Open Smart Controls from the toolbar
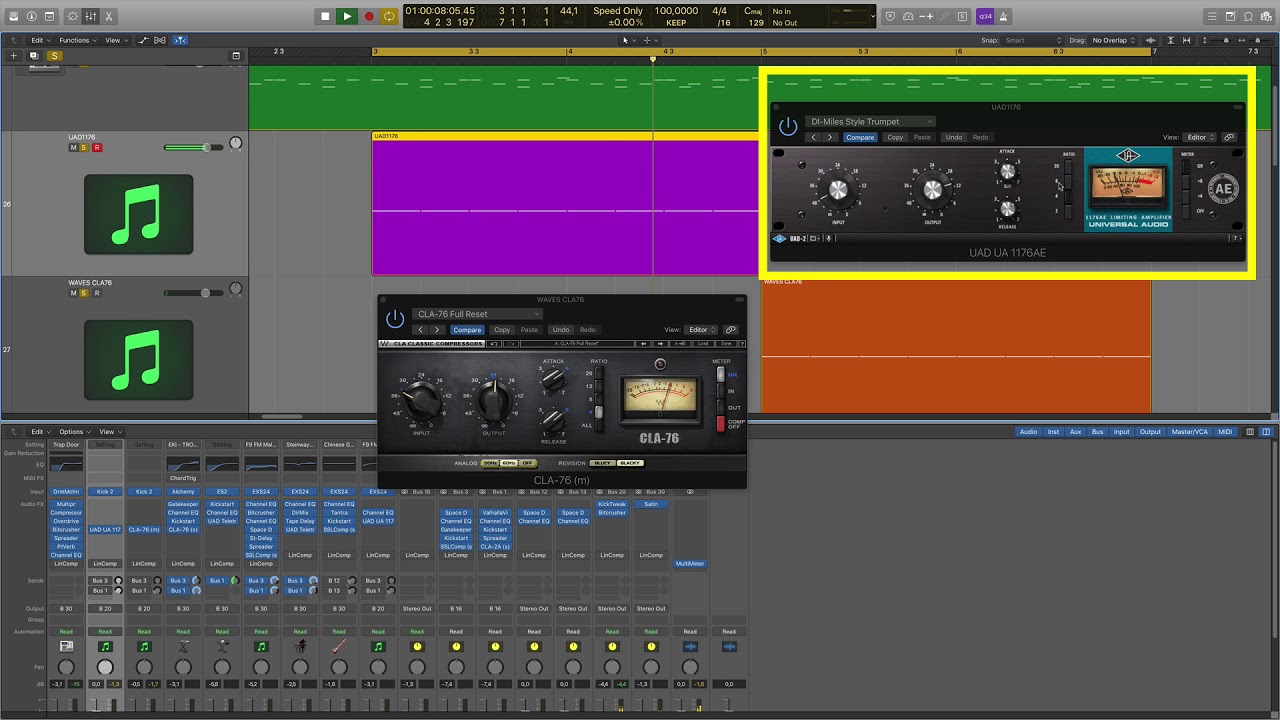Image resolution: width=1280 pixels, height=720 pixels. click(x=73, y=16)
